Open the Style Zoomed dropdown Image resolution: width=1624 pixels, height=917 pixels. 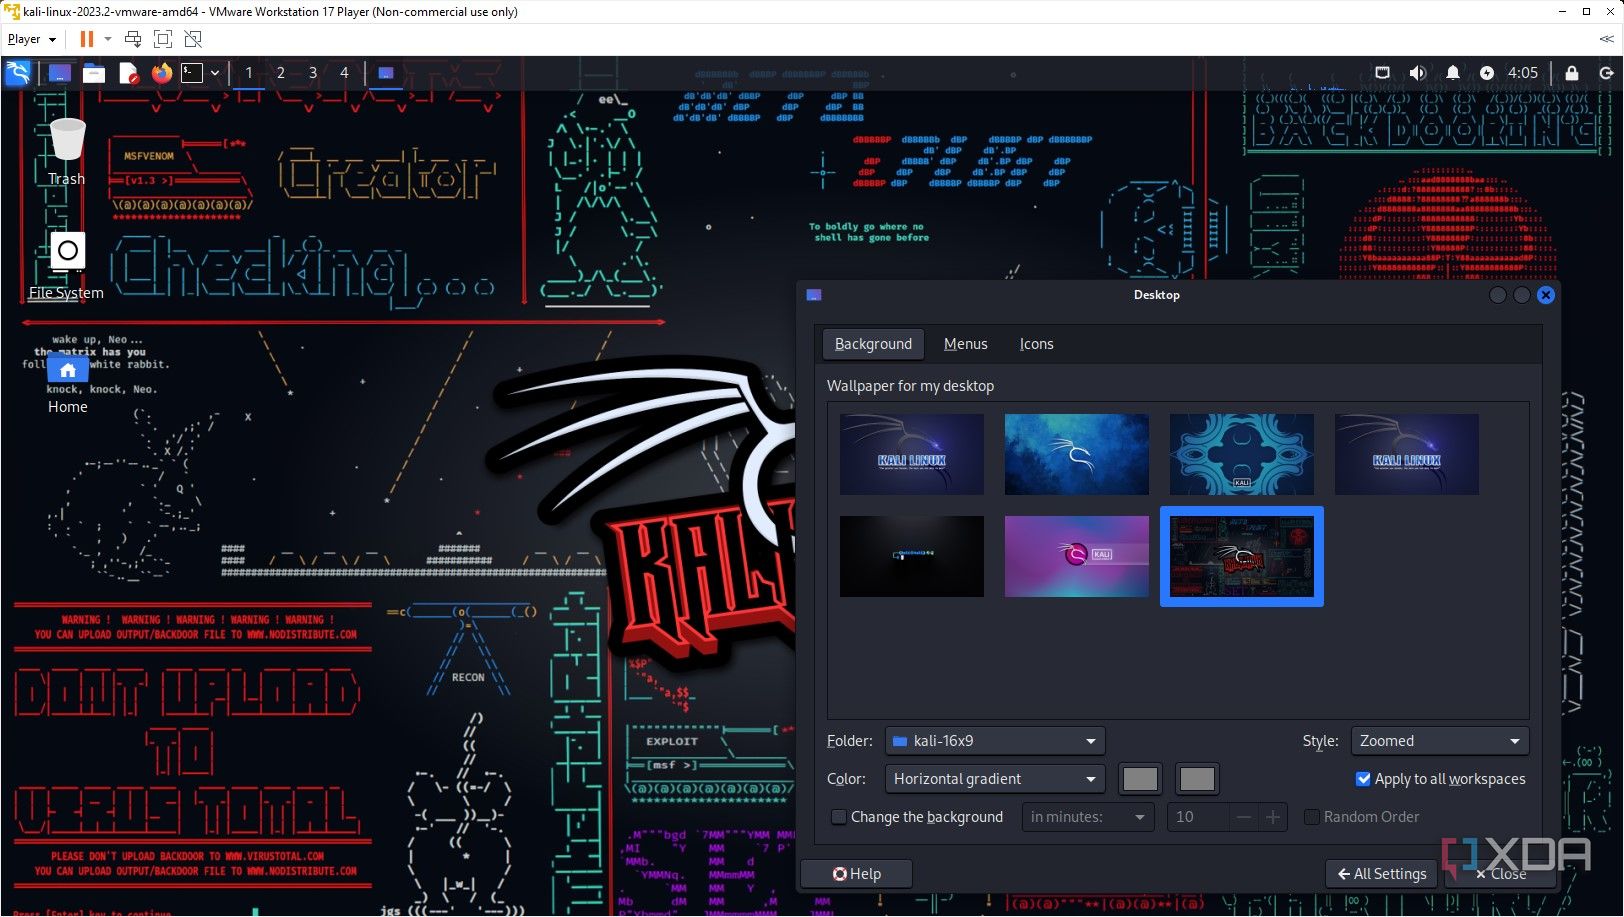(x=1439, y=741)
